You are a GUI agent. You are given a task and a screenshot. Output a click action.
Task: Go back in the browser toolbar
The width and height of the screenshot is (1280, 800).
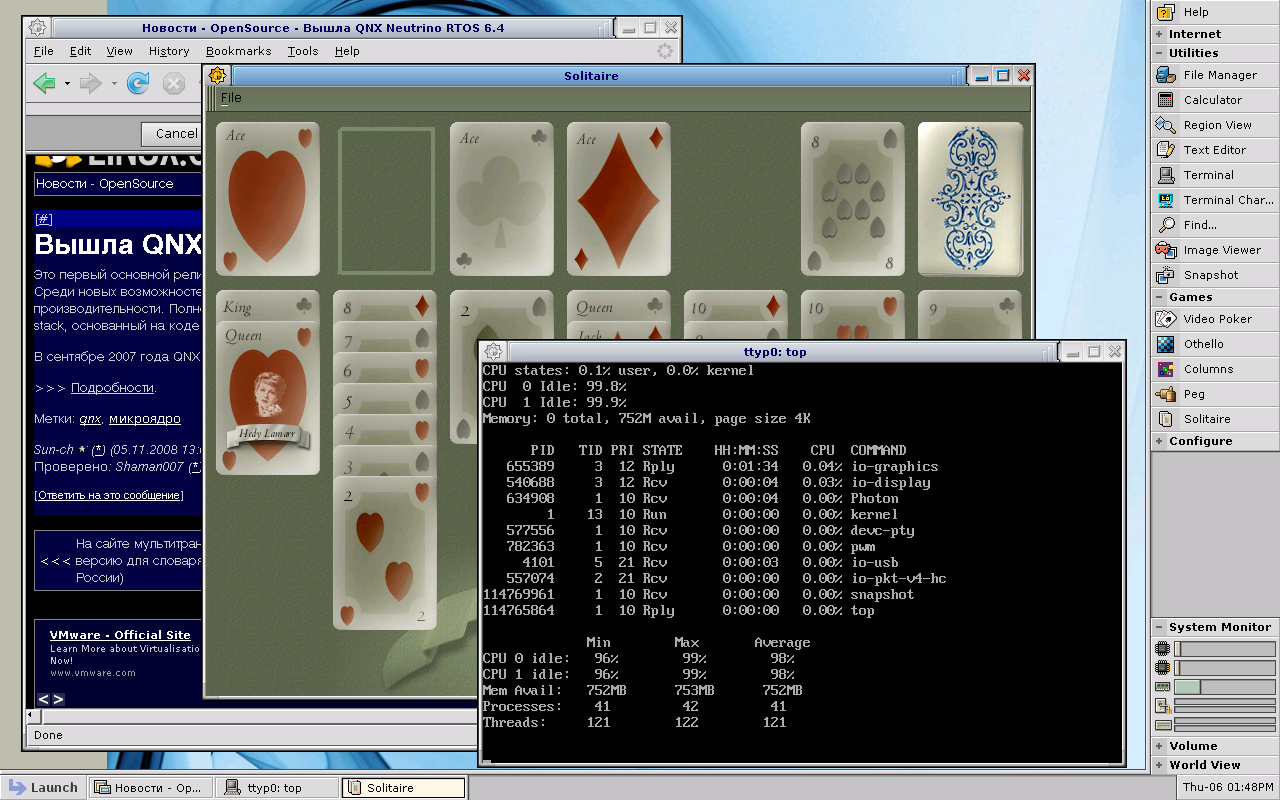tap(43, 84)
